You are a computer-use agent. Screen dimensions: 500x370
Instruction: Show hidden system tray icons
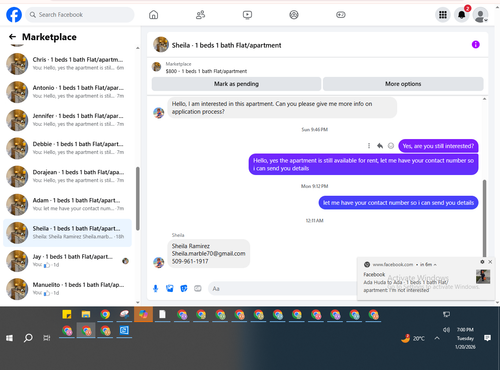[x=437, y=338]
